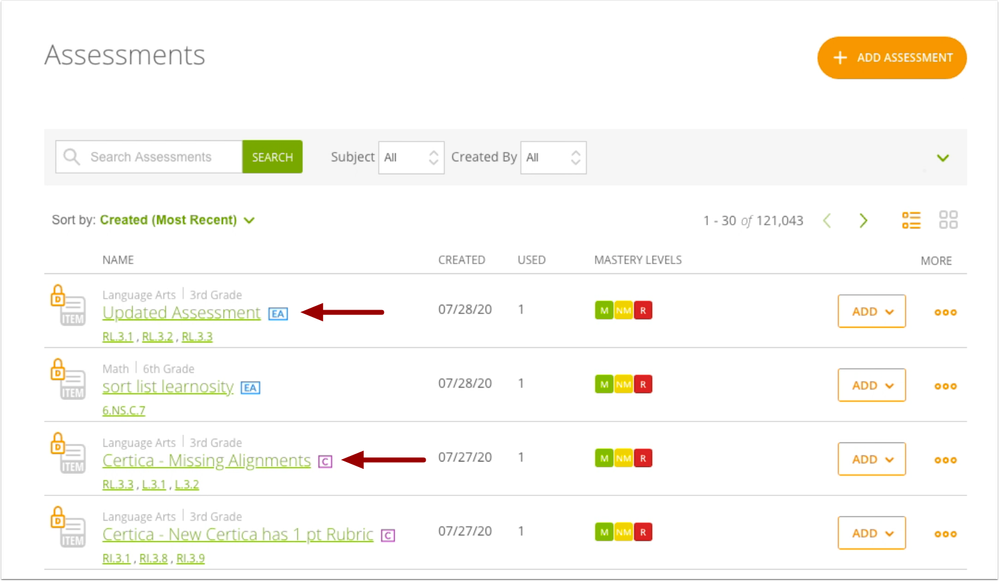Open more options for sort list learnosity
Image resolution: width=999 pixels, height=581 pixels.
[945, 386]
